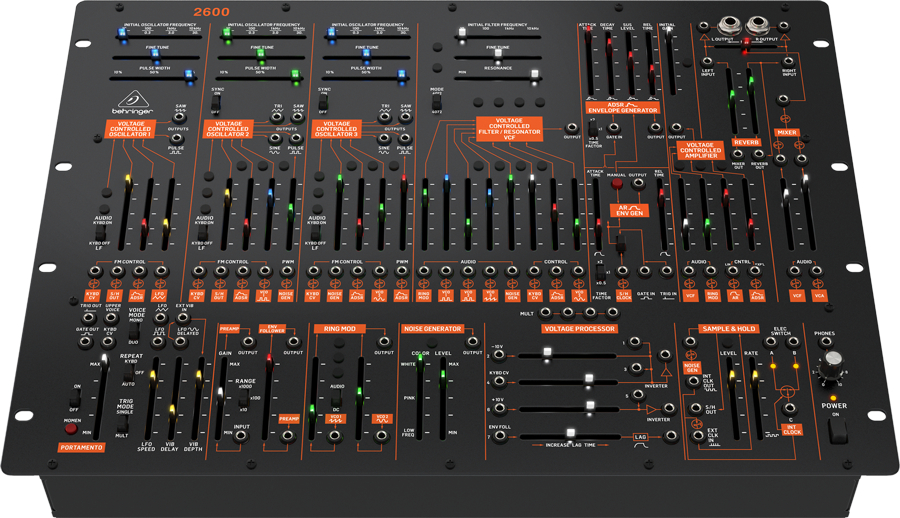Select the INT CLK OUT jack

point(695,381)
